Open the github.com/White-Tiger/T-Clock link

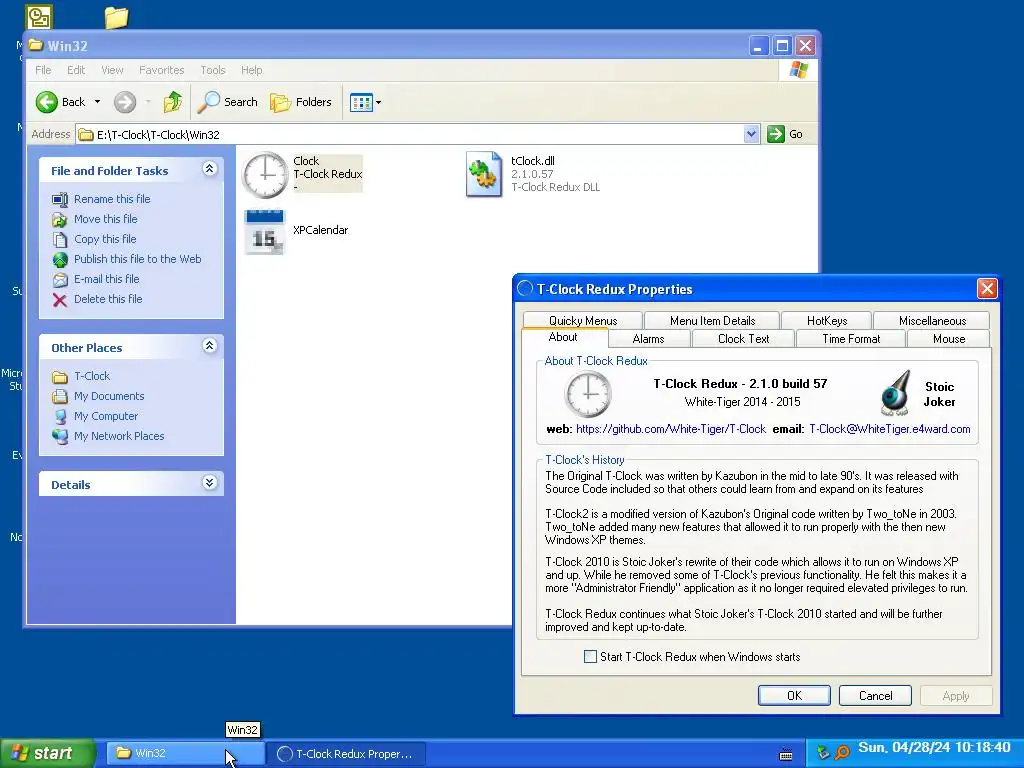pyautogui.click(x=671, y=429)
